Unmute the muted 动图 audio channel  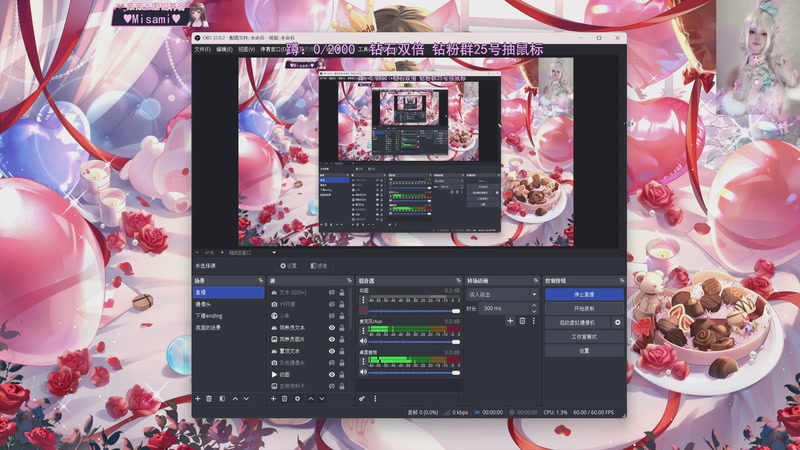coord(363,310)
